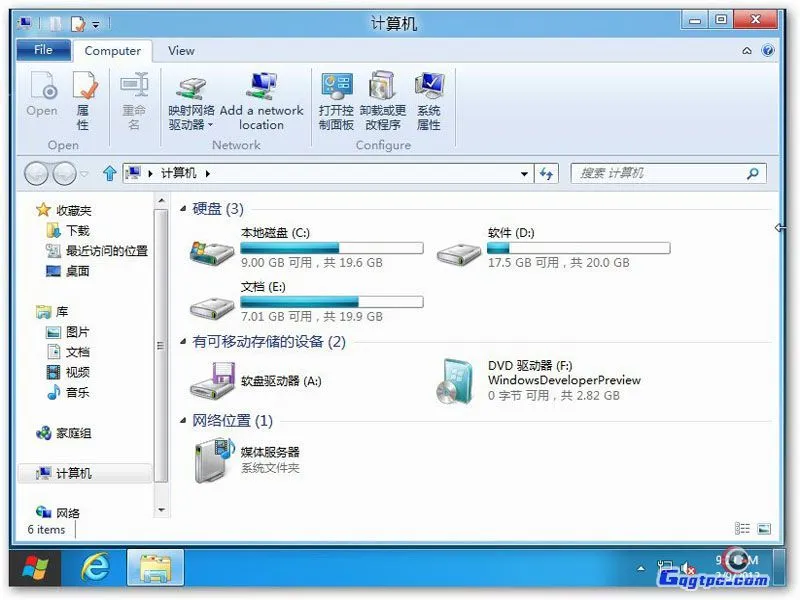Switch to large icons view in status bar

click(764, 528)
